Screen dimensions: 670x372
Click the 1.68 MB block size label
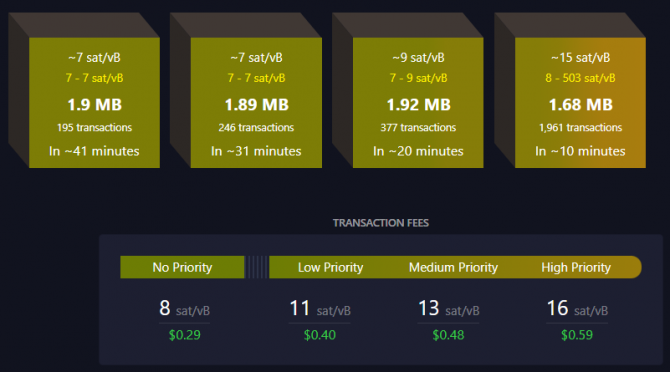point(580,105)
